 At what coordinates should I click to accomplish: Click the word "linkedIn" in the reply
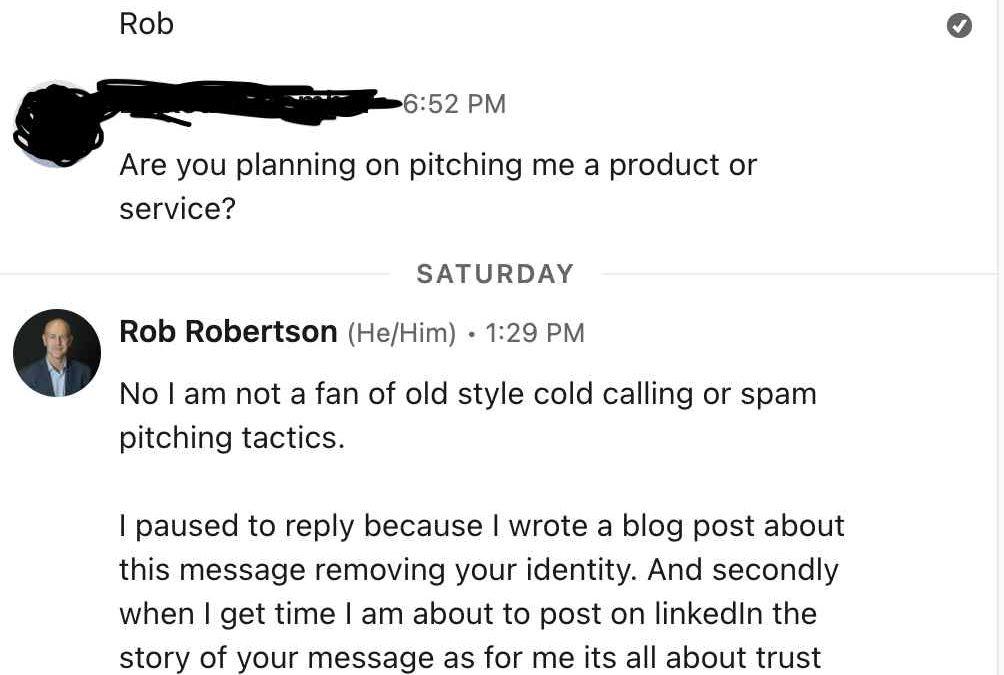[708, 614]
